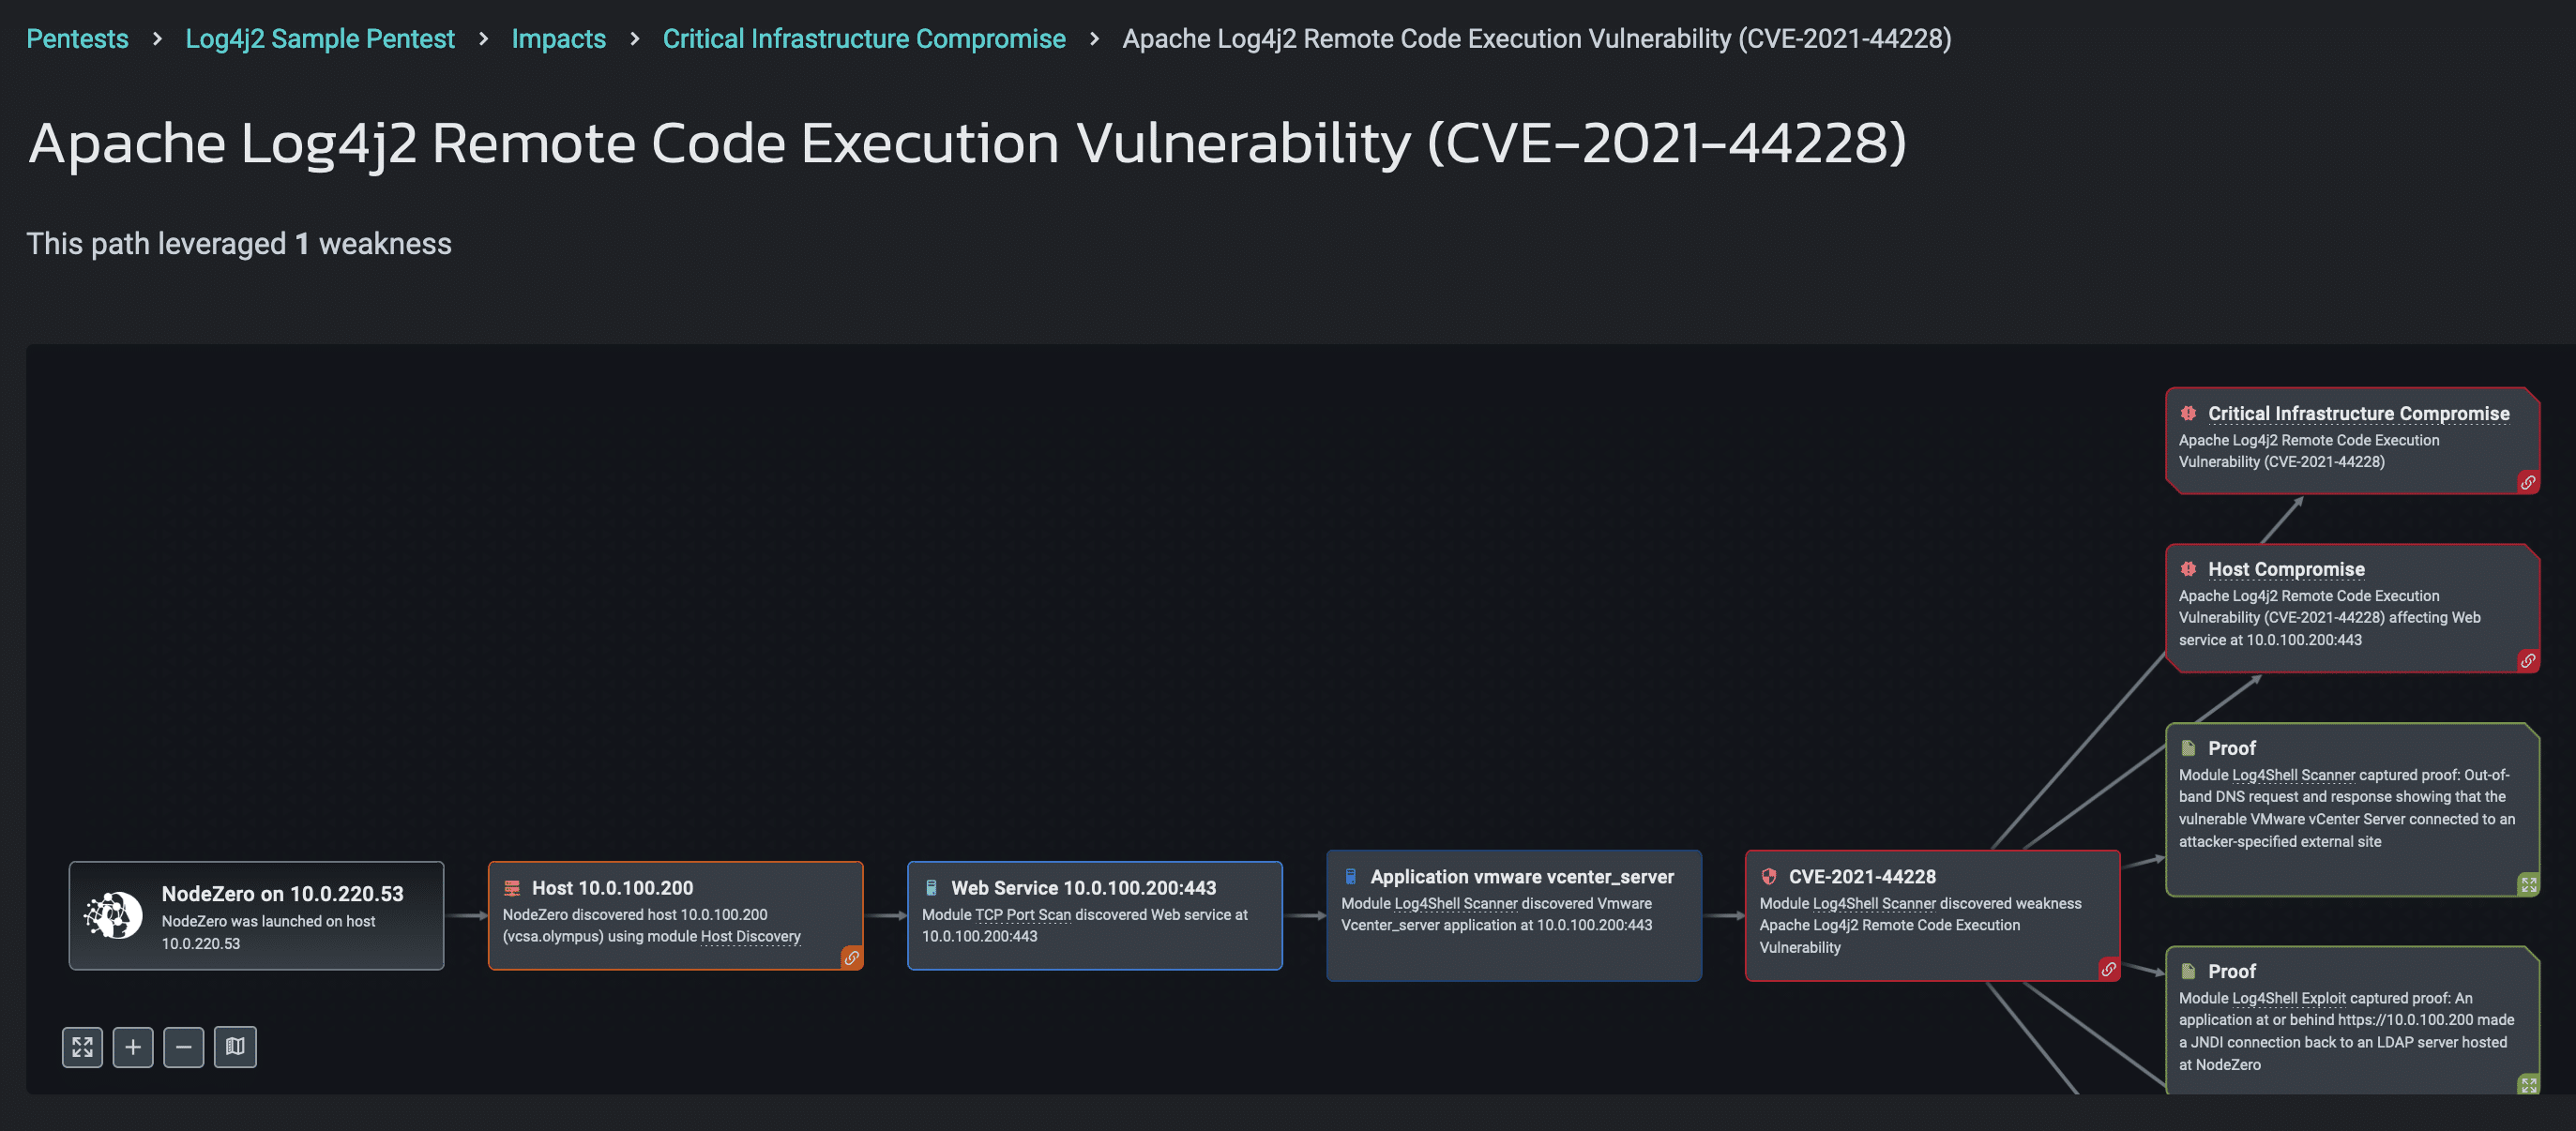Image resolution: width=2576 pixels, height=1131 pixels.
Task: Expand the Log4Shell Scanner Proof card
Action: tap(2529, 883)
